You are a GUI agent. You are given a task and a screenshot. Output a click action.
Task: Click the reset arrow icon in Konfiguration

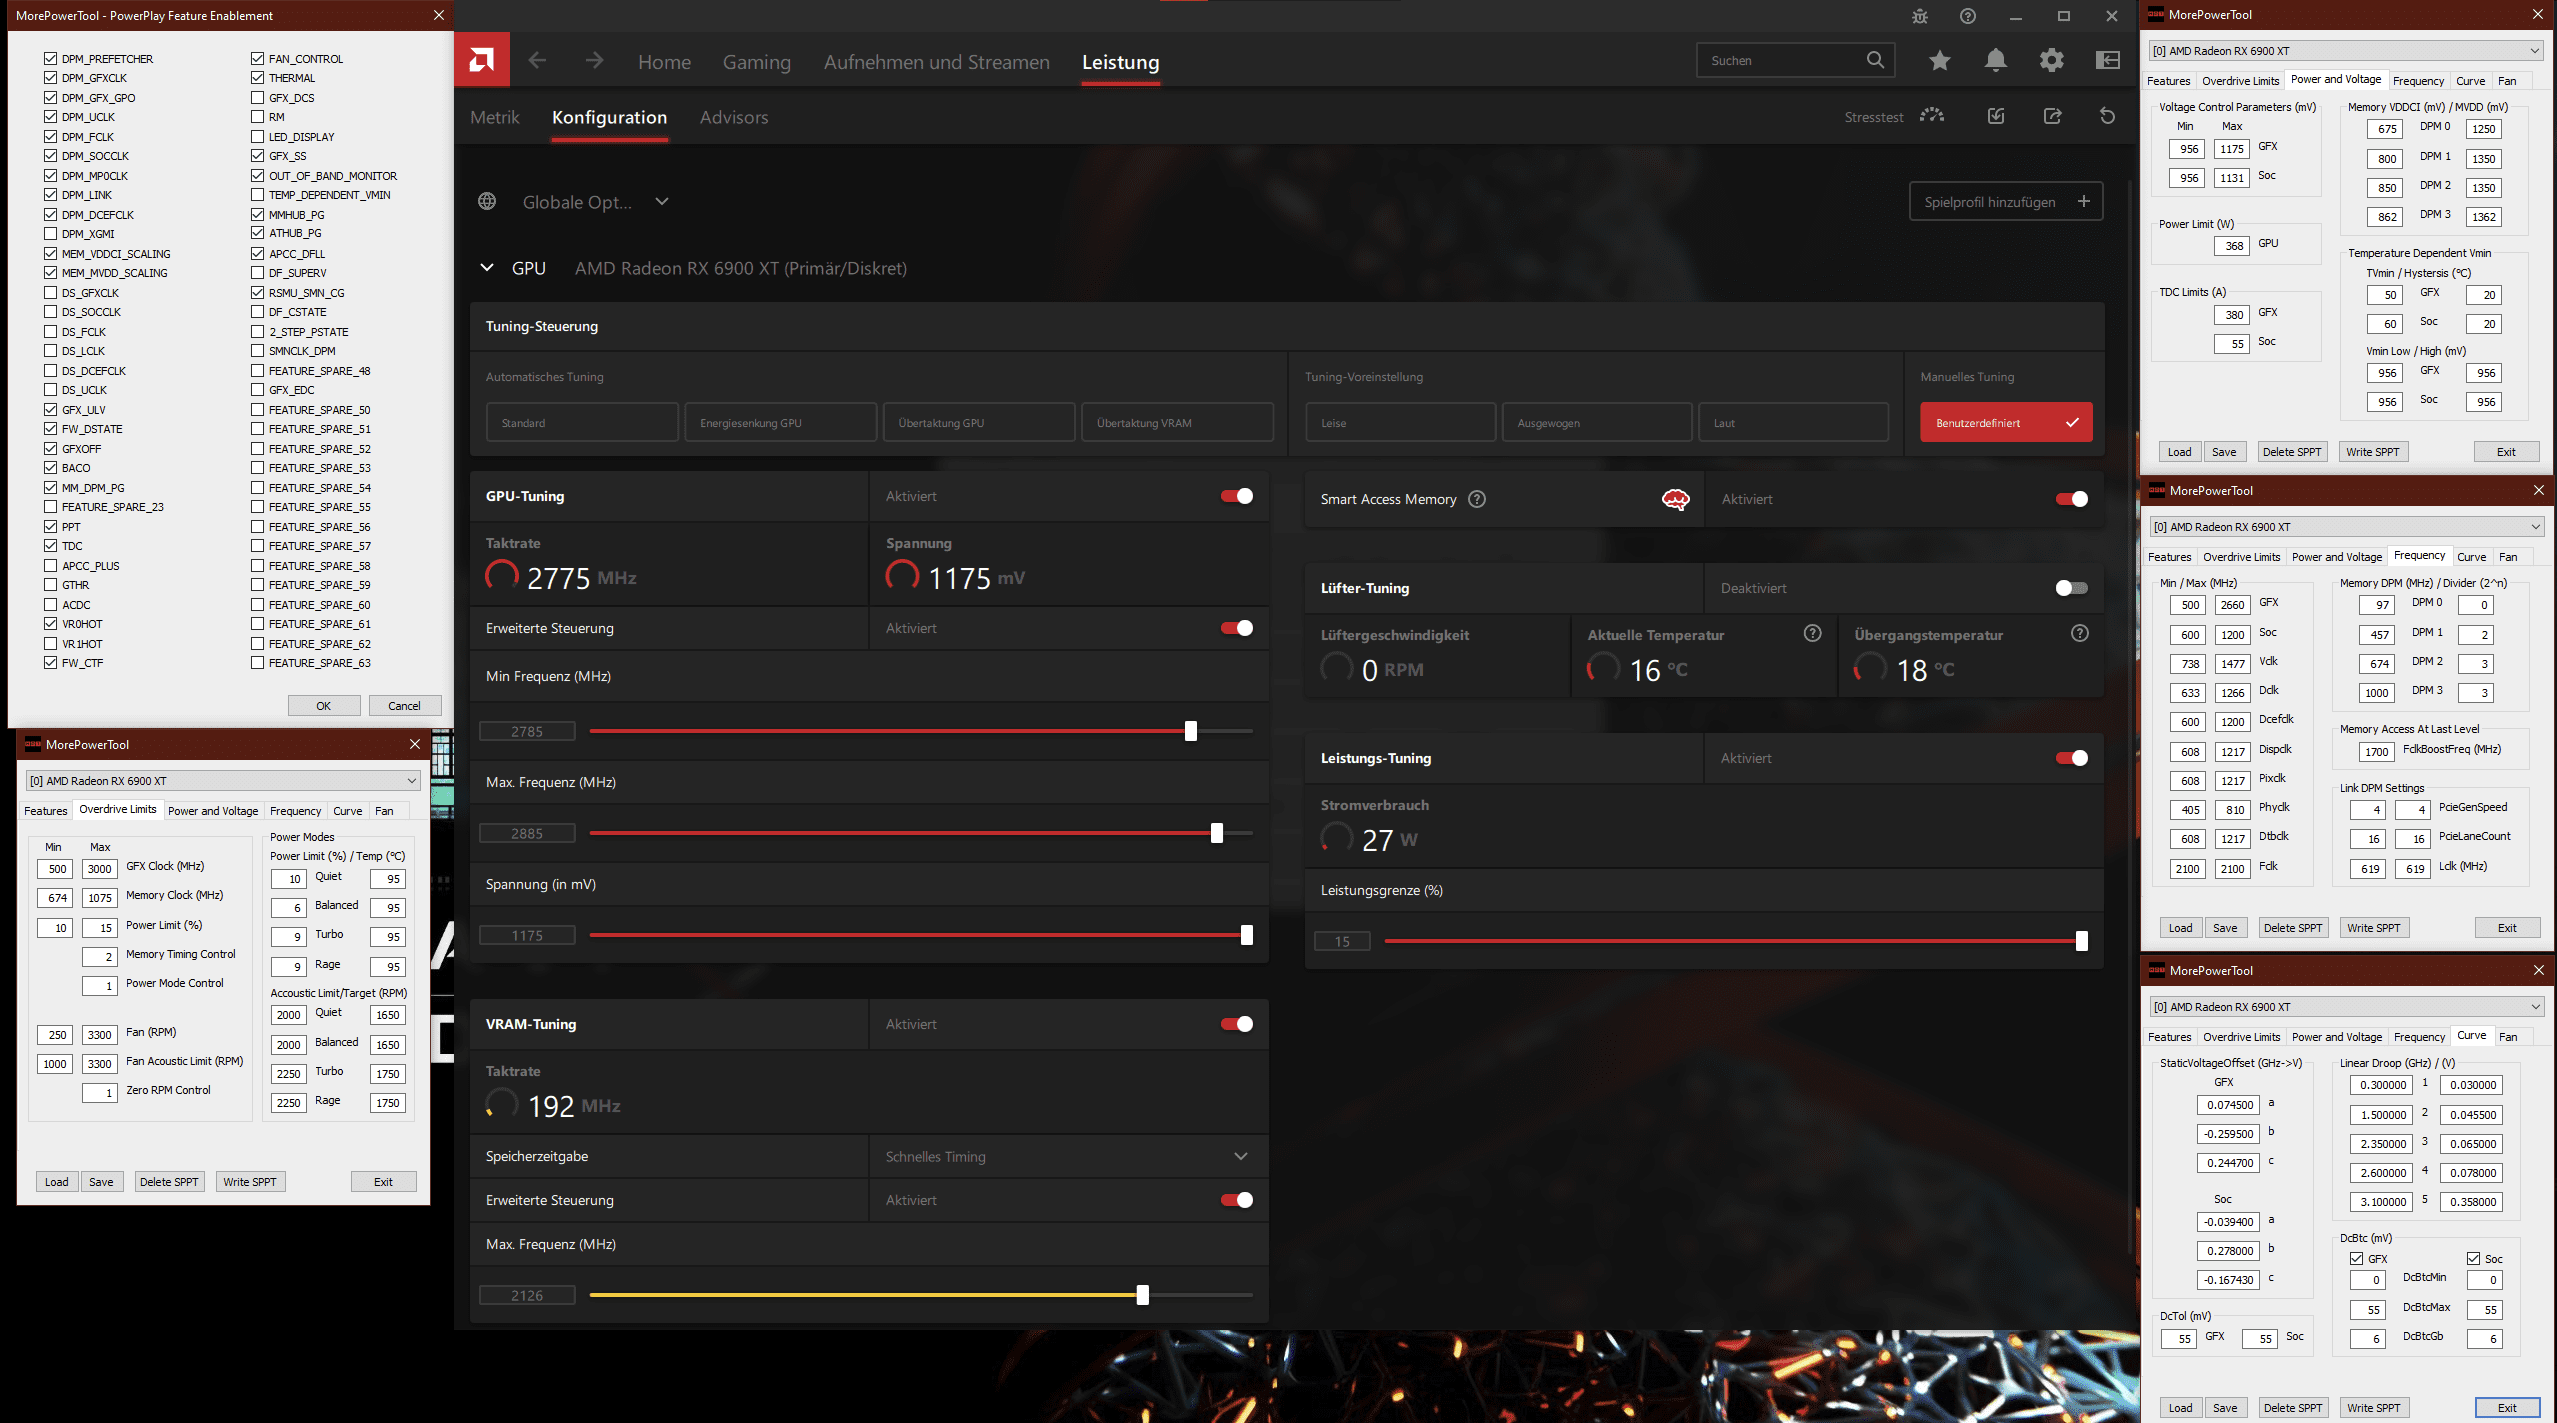(2107, 117)
